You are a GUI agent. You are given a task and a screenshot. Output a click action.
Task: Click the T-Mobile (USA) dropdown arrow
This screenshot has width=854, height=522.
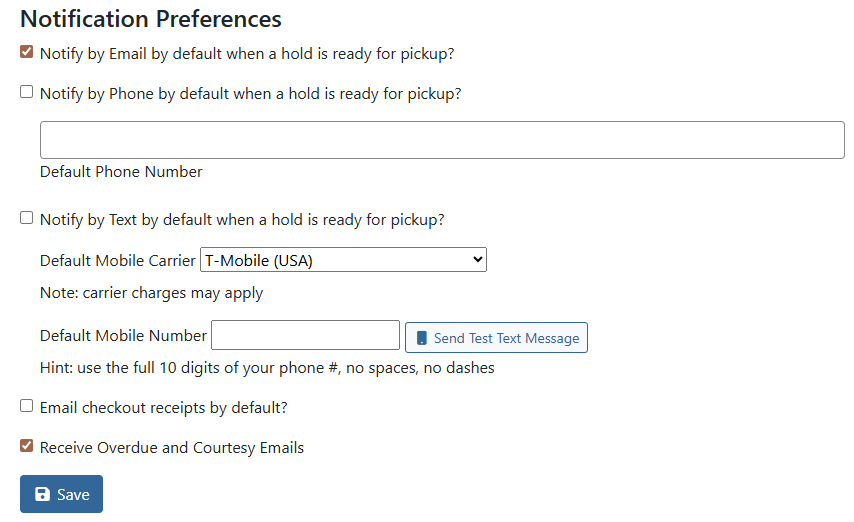(477, 260)
